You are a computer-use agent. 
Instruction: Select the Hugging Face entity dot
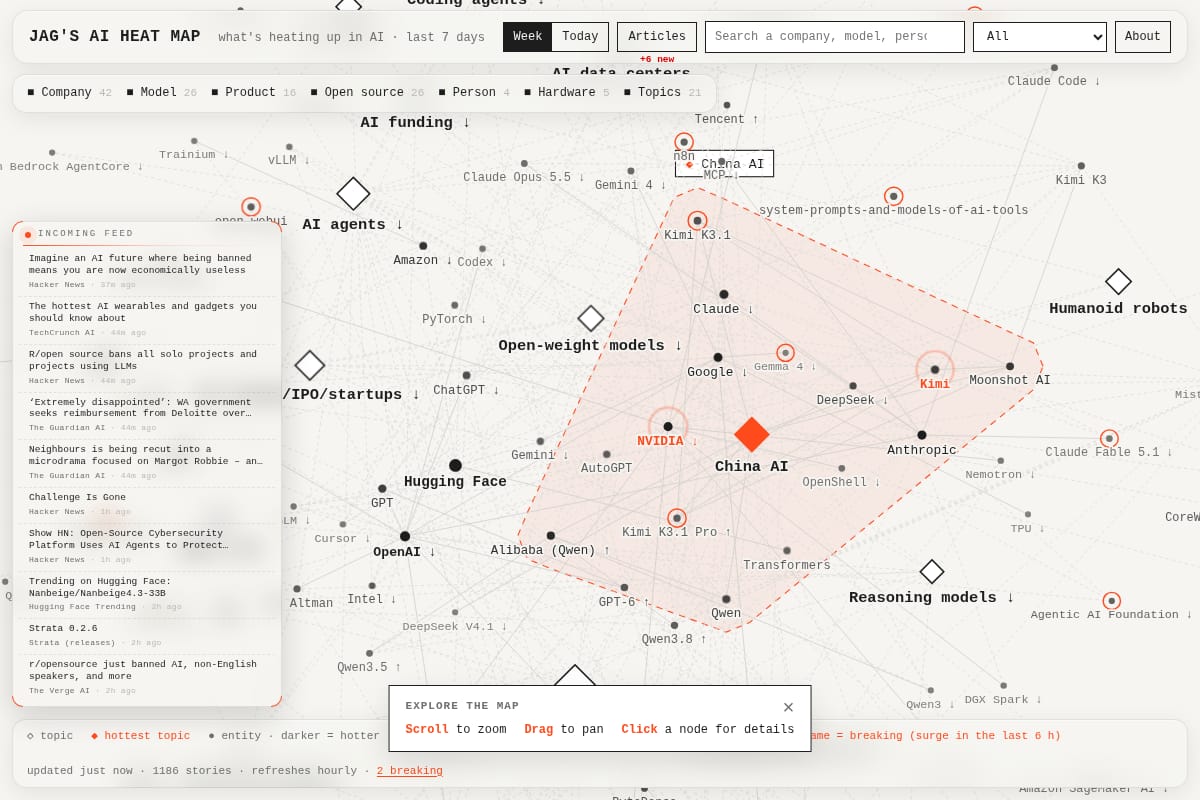pos(455,465)
